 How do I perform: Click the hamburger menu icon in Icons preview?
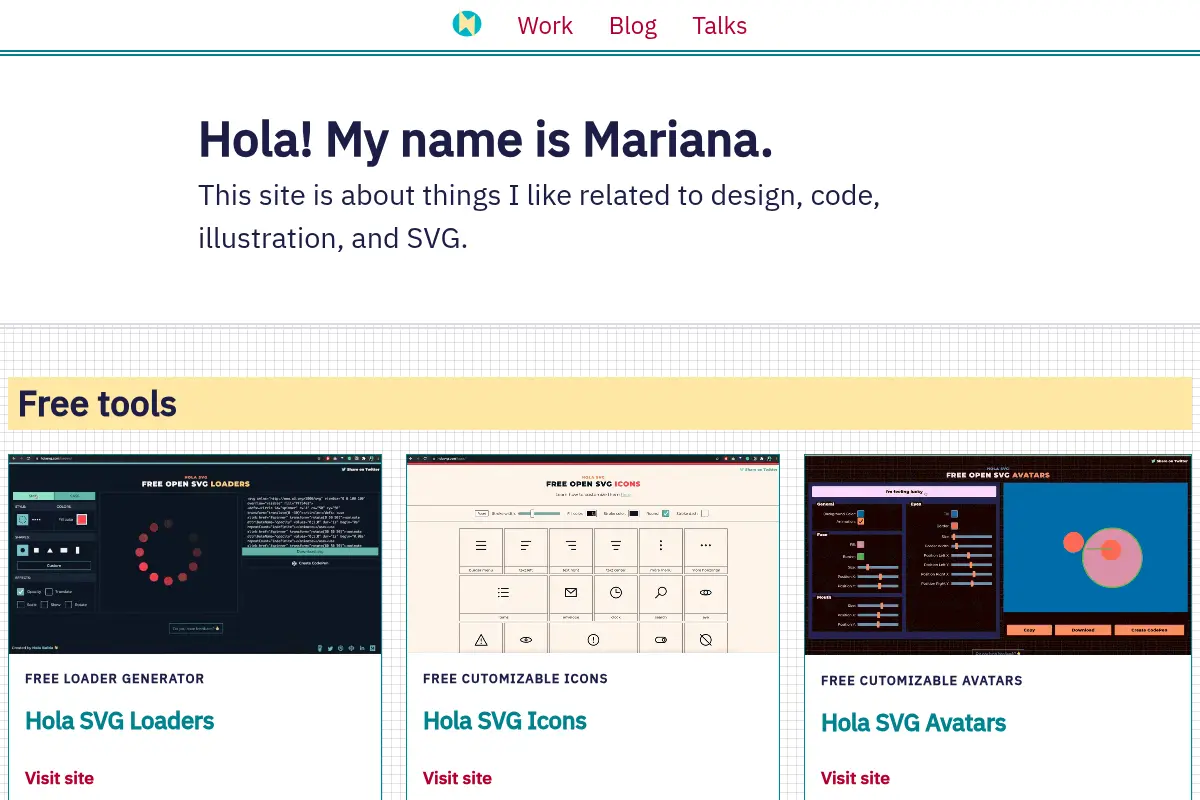pos(481,546)
